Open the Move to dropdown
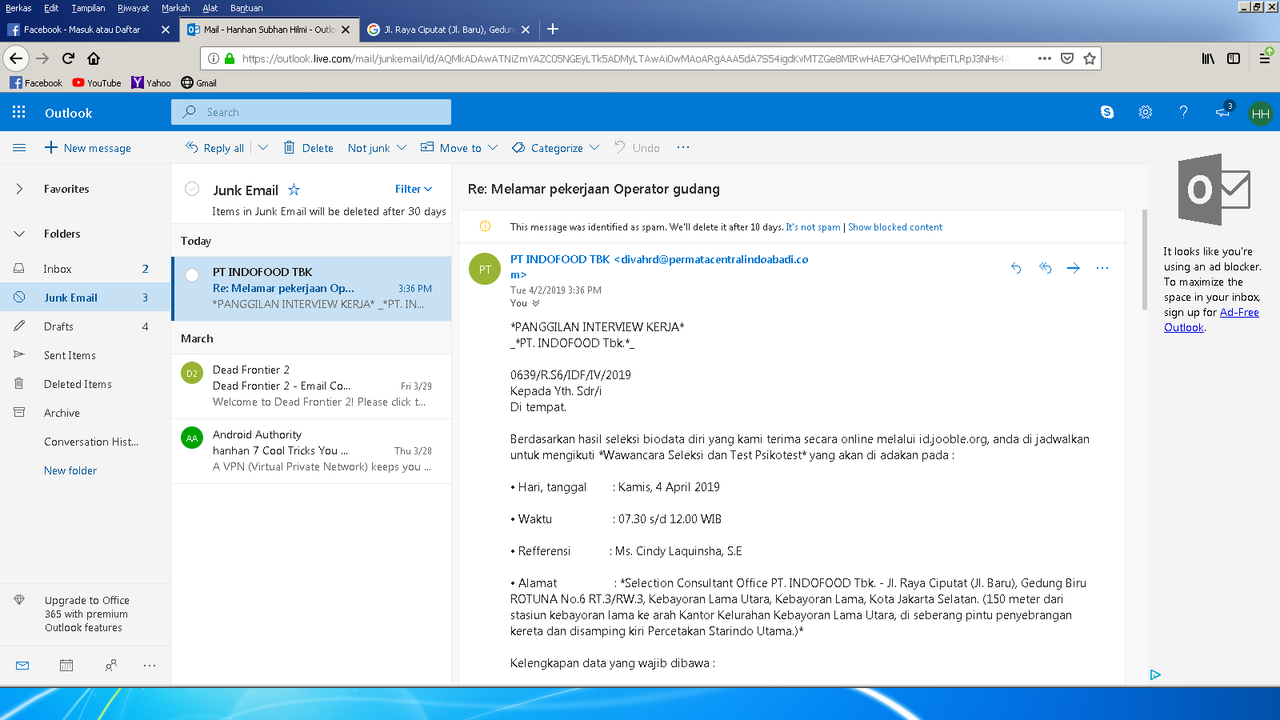The height and width of the screenshot is (720, 1280). [459, 147]
